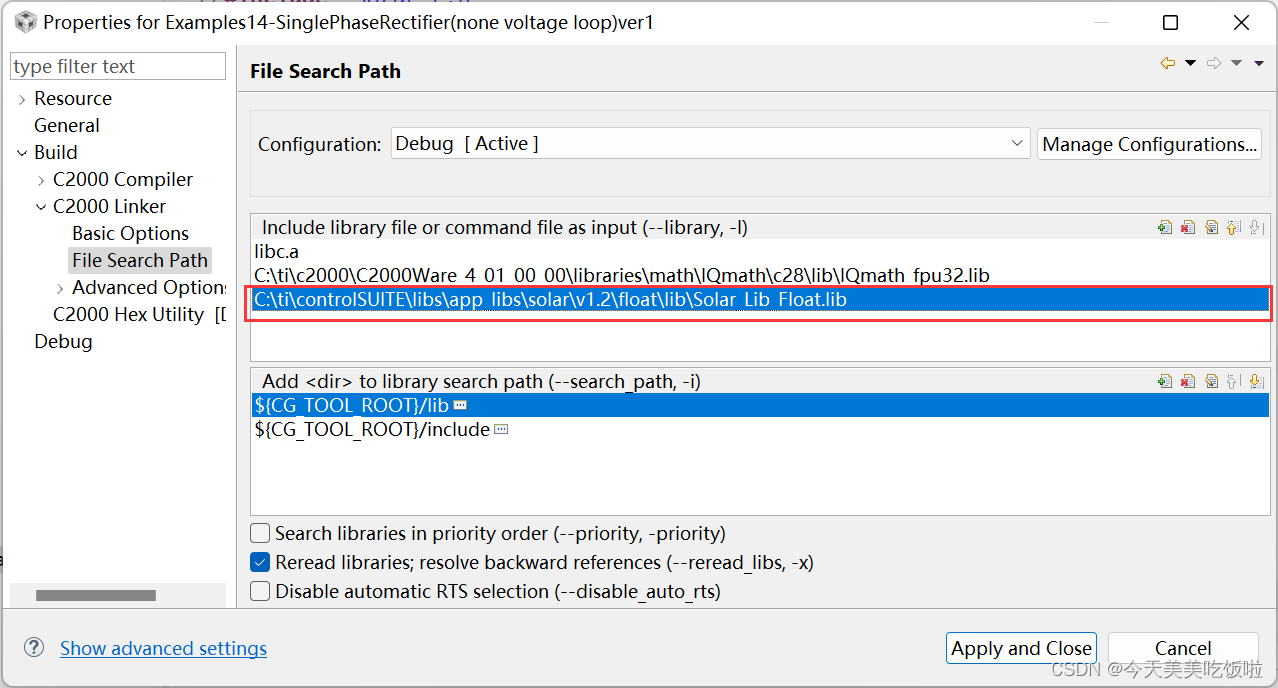Viewport: 1278px width, 688px height.
Task: Click Delete icon for library search path
Action: [1188, 381]
